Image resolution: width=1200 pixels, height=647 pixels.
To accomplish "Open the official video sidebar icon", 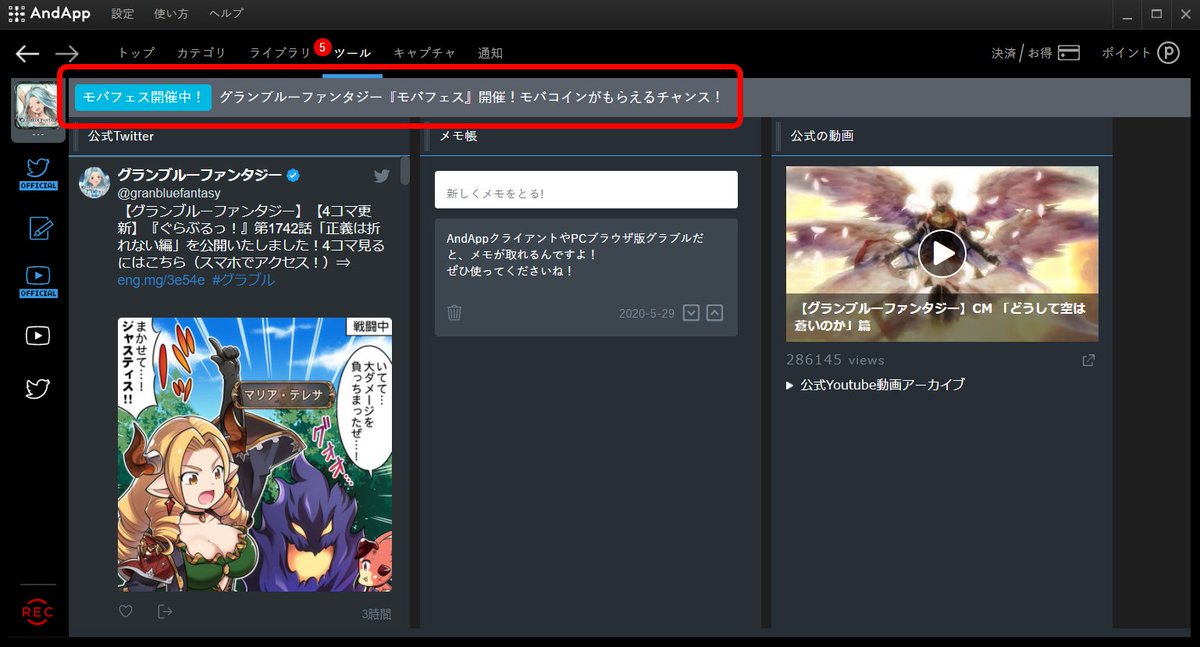I will [38, 281].
